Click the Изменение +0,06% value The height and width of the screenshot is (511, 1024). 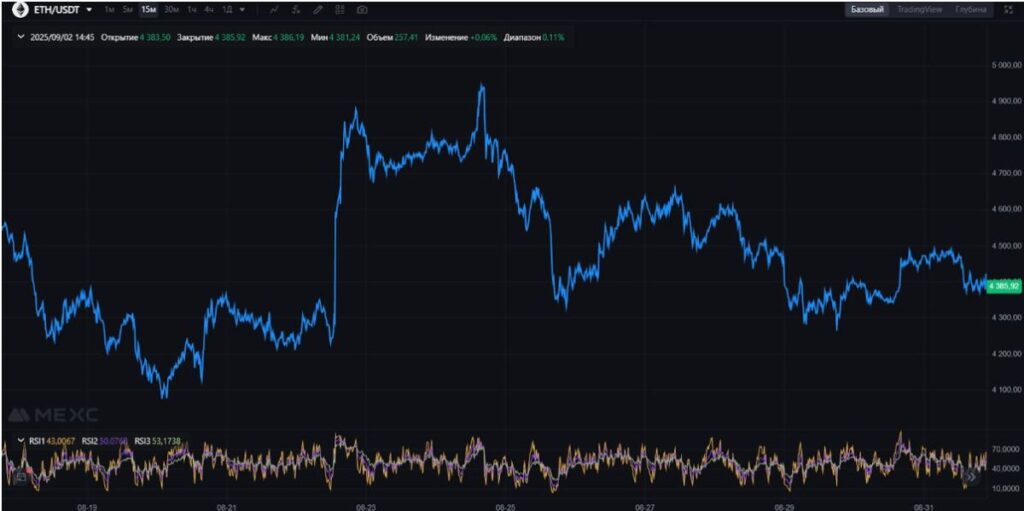tap(461, 38)
